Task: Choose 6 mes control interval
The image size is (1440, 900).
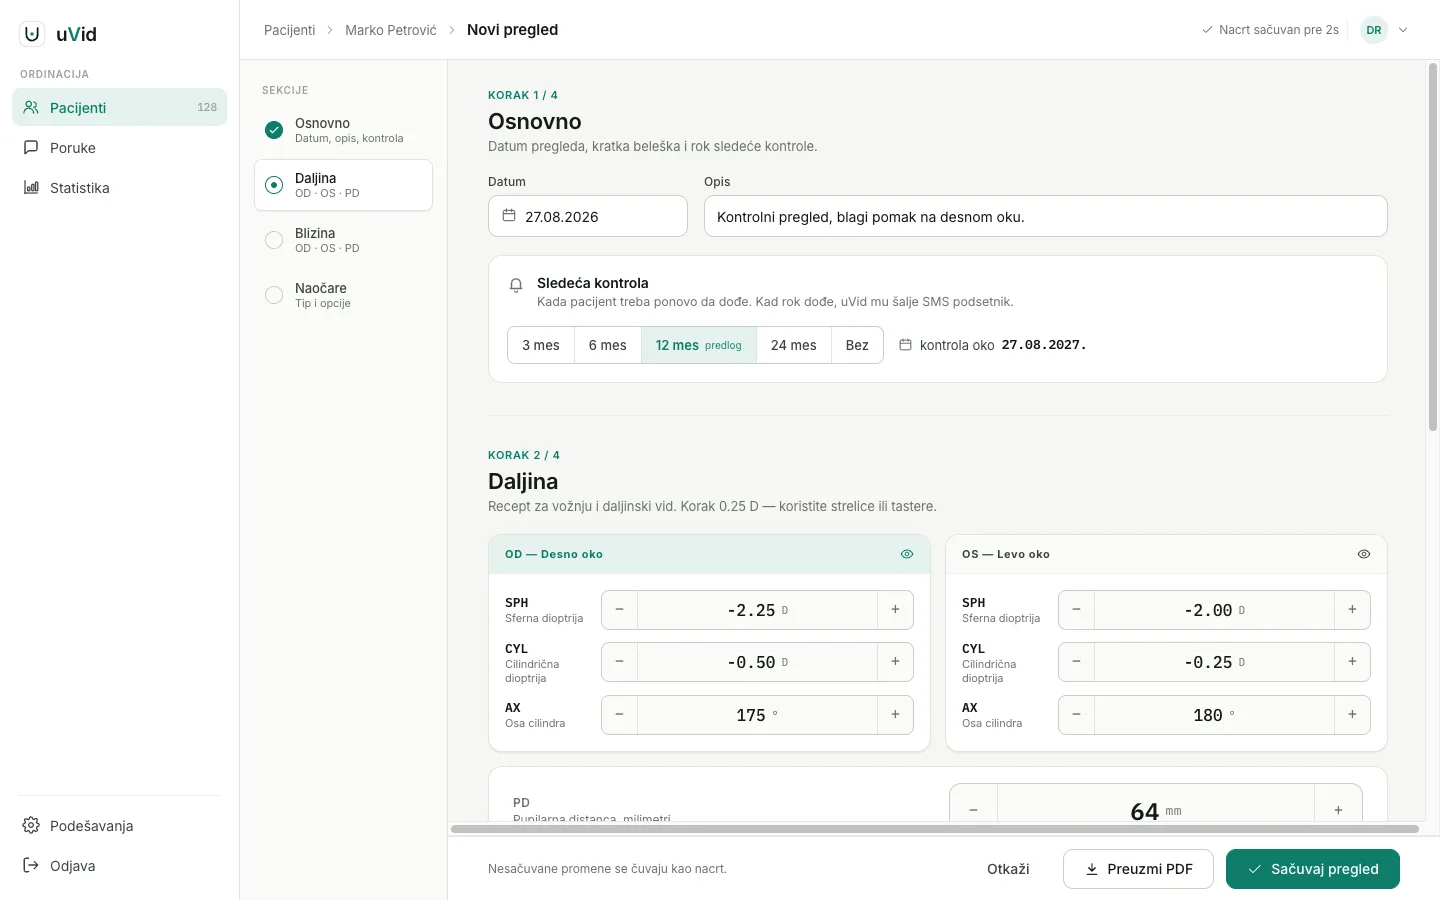Action: pos(607,345)
